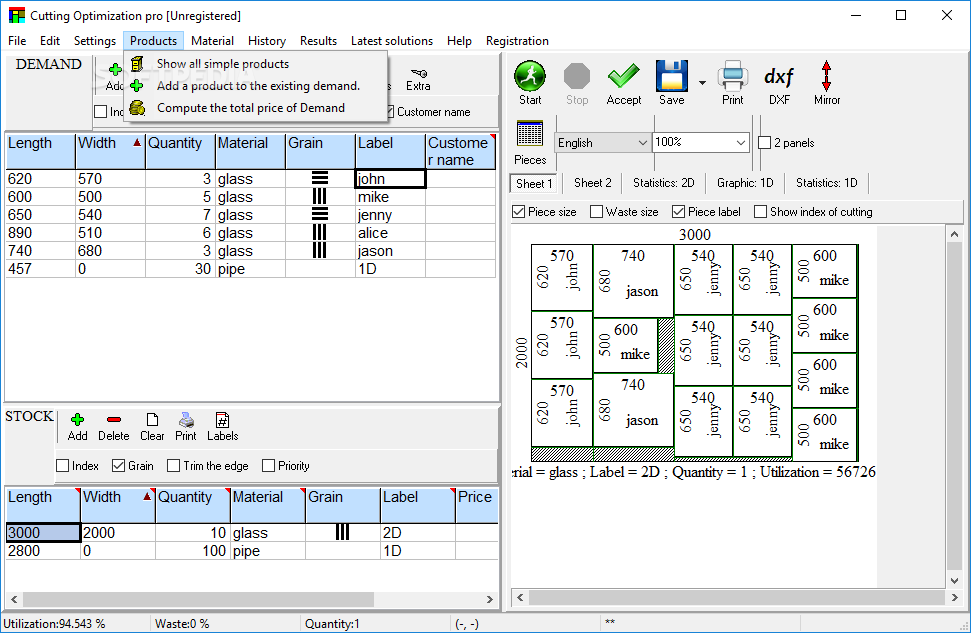971x633 pixels.
Task: Click the grain icon in jason row
Action: pos(320,251)
